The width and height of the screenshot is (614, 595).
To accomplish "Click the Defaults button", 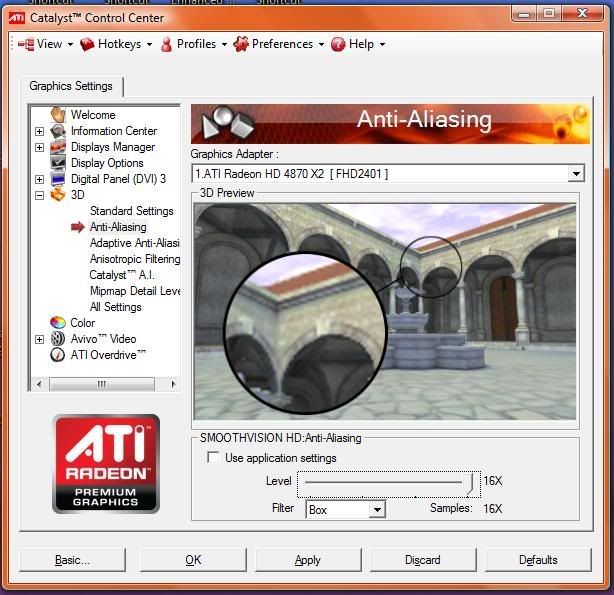I will (x=538, y=560).
